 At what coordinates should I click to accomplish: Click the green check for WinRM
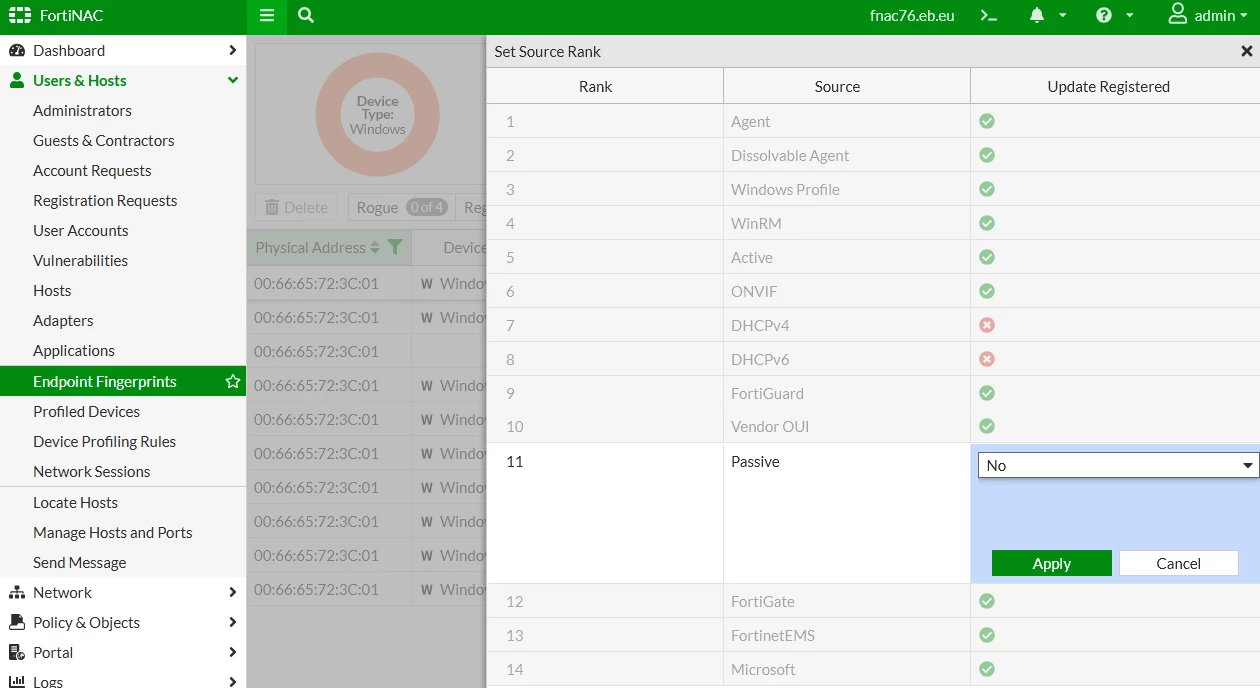tap(987, 223)
